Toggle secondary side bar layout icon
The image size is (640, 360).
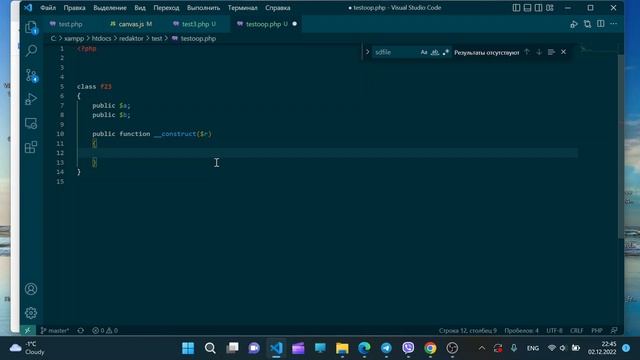click(x=538, y=8)
